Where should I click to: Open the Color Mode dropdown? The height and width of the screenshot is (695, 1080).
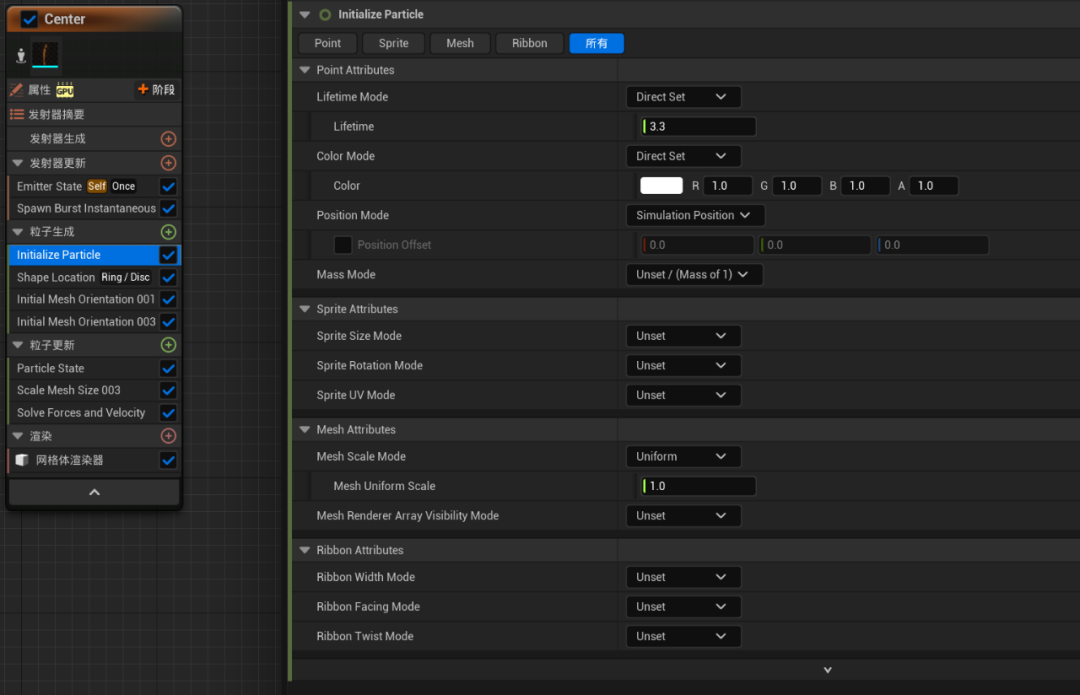click(683, 156)
